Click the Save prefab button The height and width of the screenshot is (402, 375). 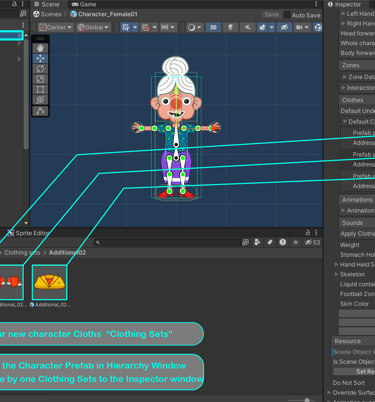click(271, 15)
